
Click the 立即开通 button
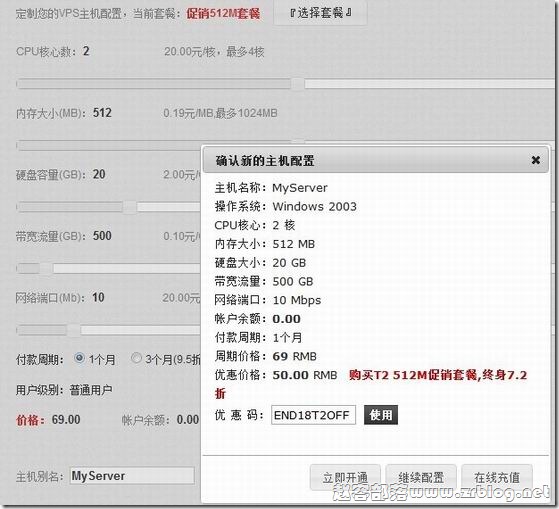pos(345,477)
